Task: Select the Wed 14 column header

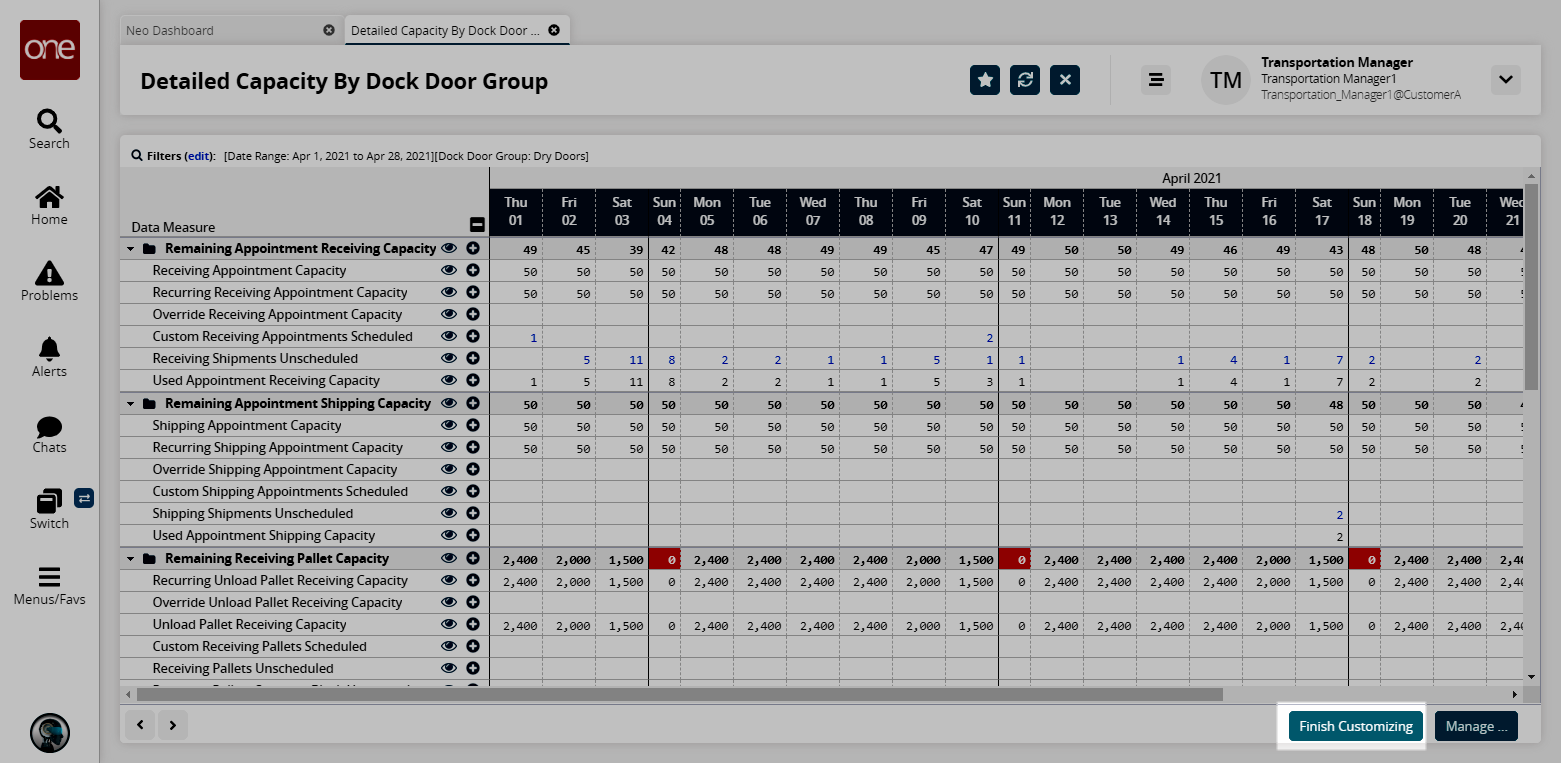Action: tap(1163, 211)
